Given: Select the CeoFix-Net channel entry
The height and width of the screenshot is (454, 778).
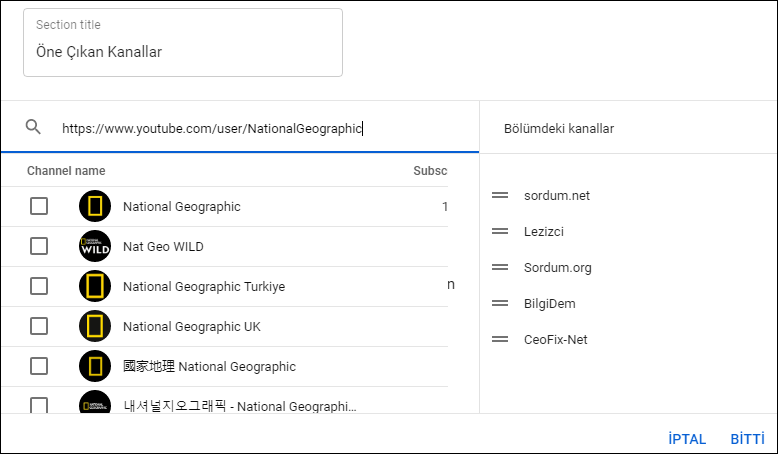Looking at the screenshot, I should (x=556, y=340).
